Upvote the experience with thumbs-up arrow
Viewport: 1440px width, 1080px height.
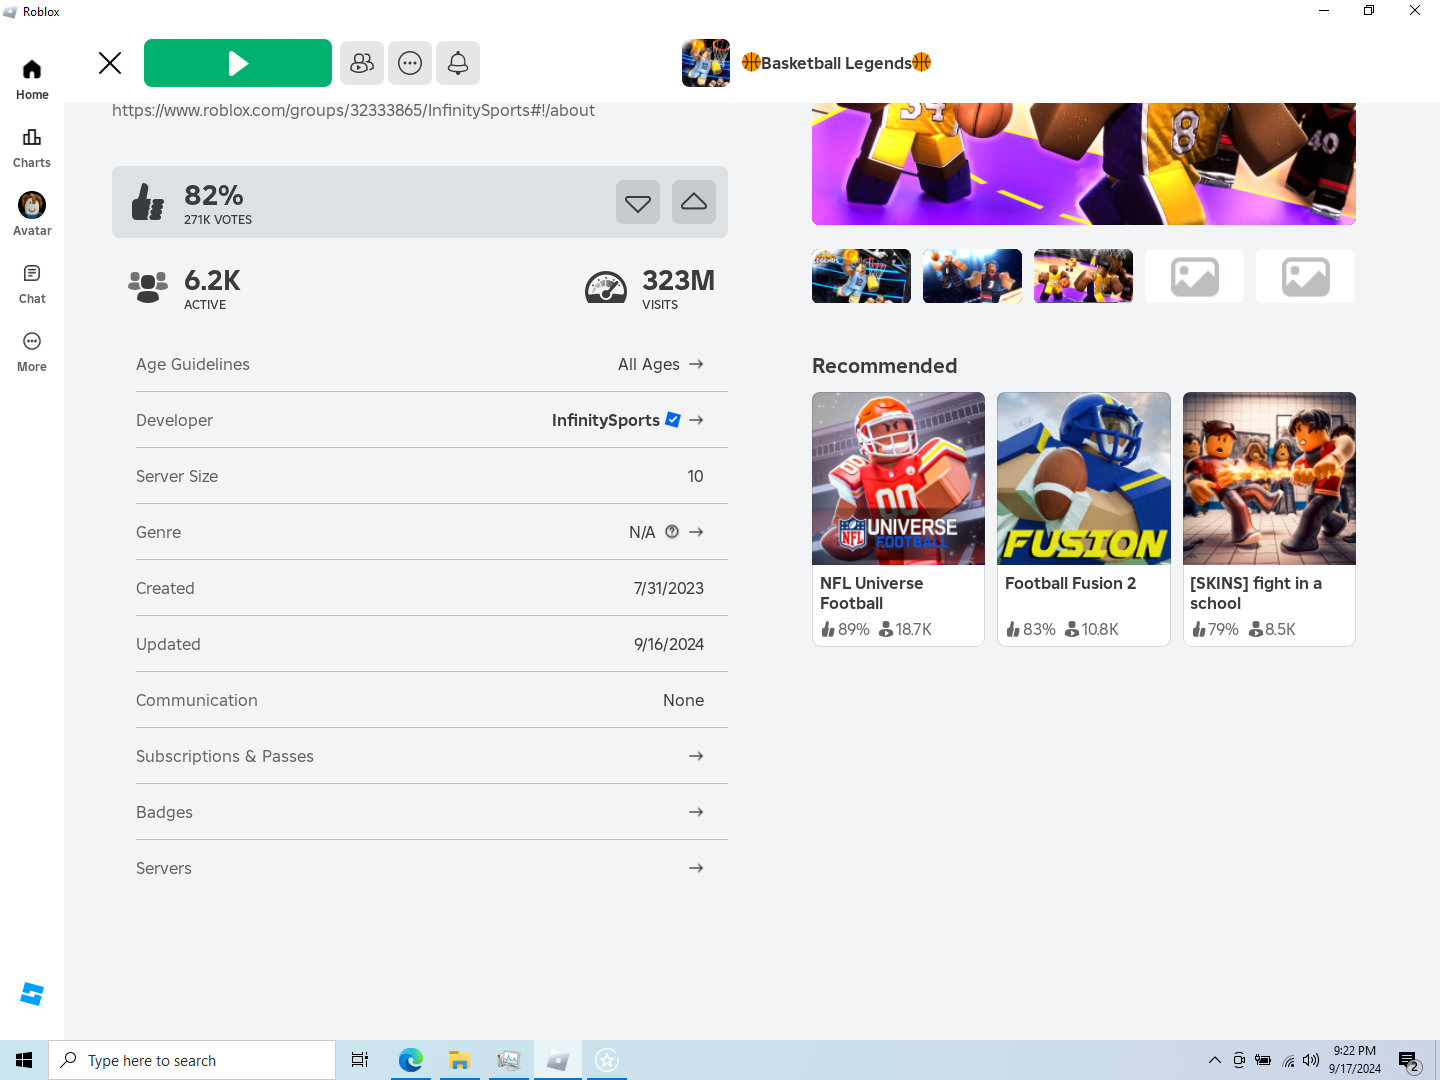[694, 202]
